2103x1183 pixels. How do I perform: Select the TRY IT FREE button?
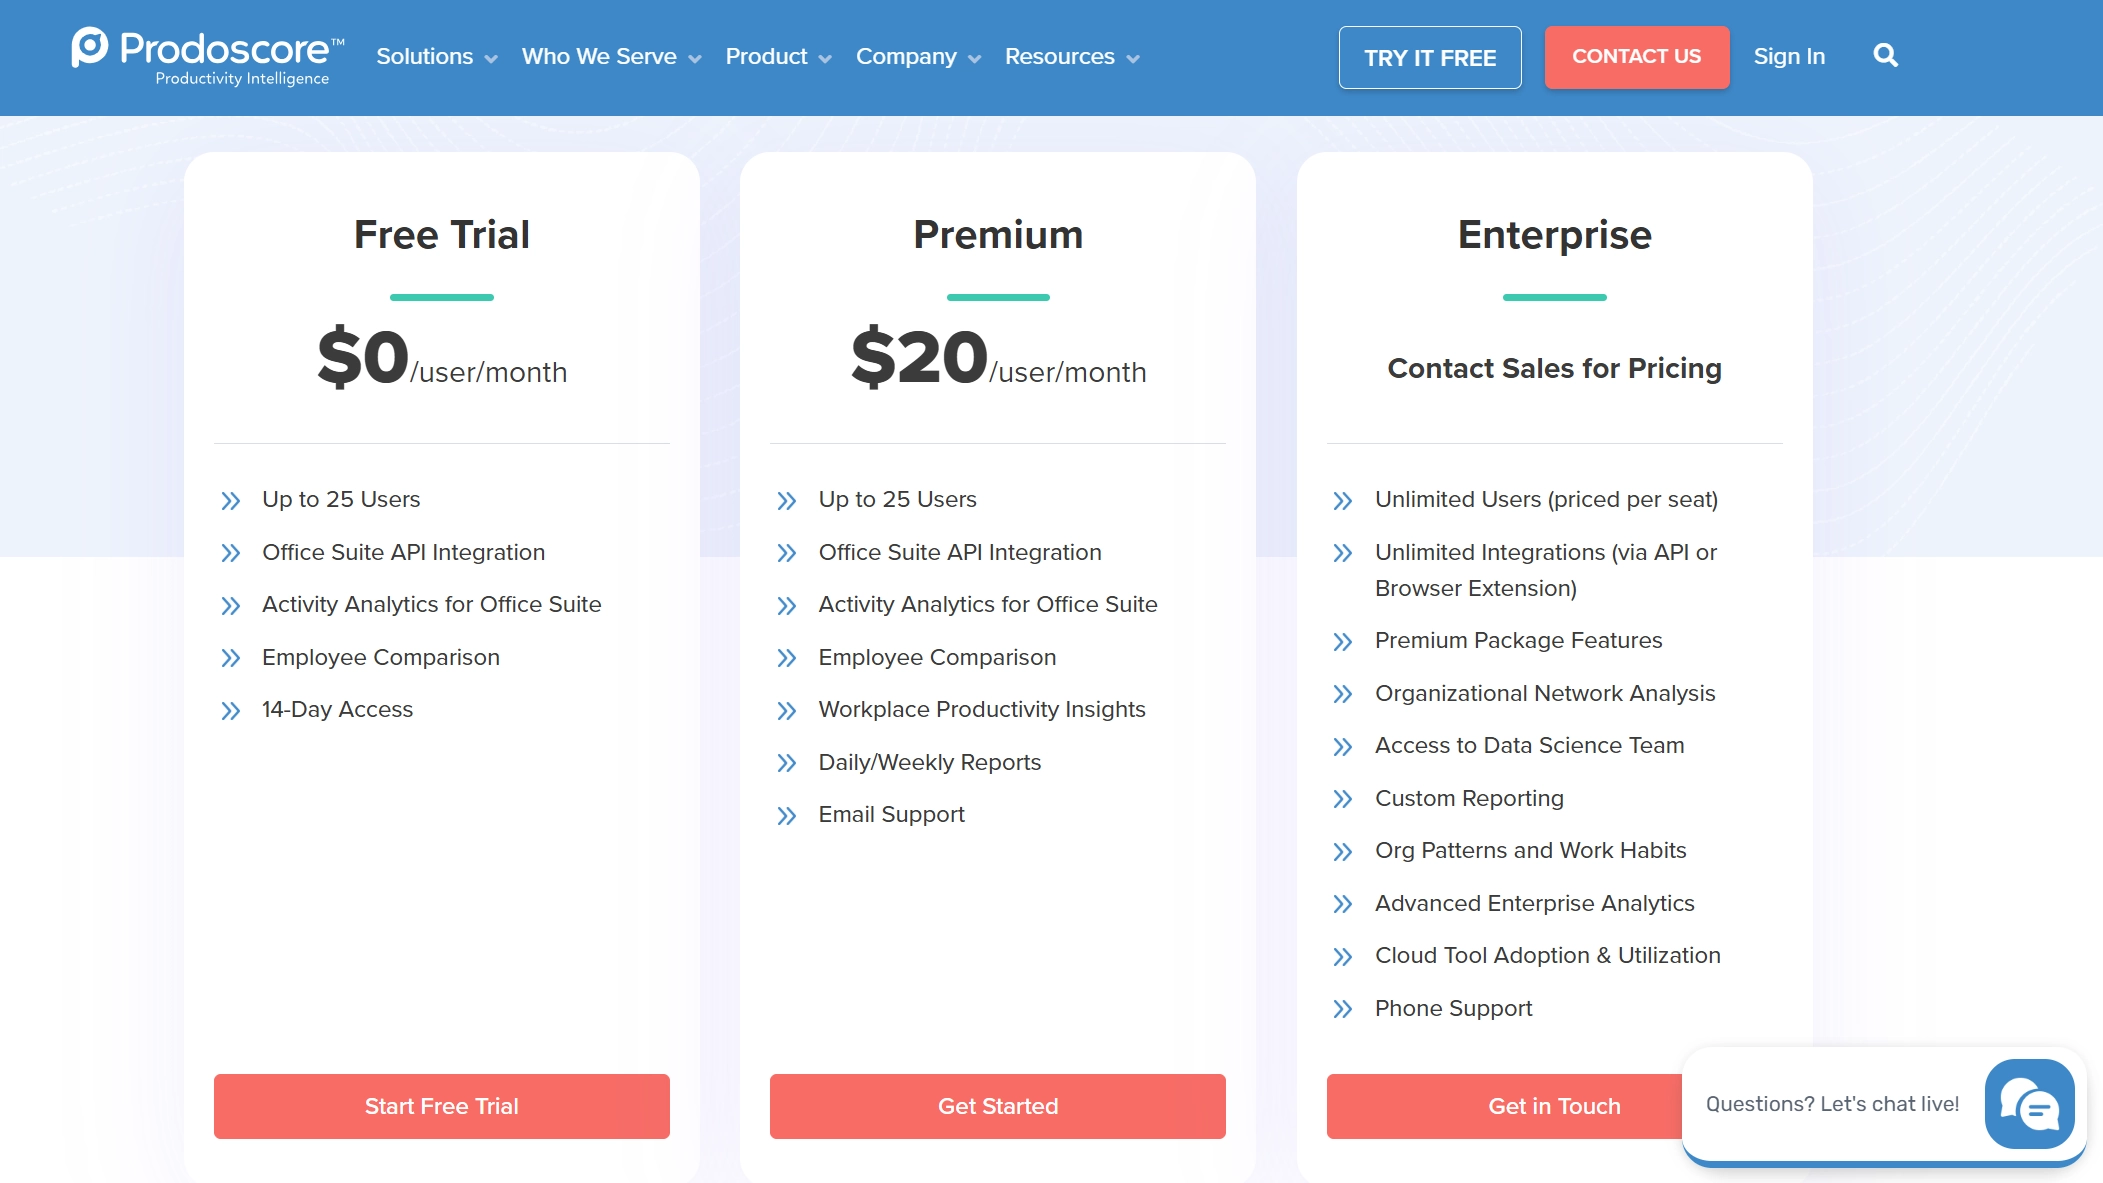[x=1429, y=57]
